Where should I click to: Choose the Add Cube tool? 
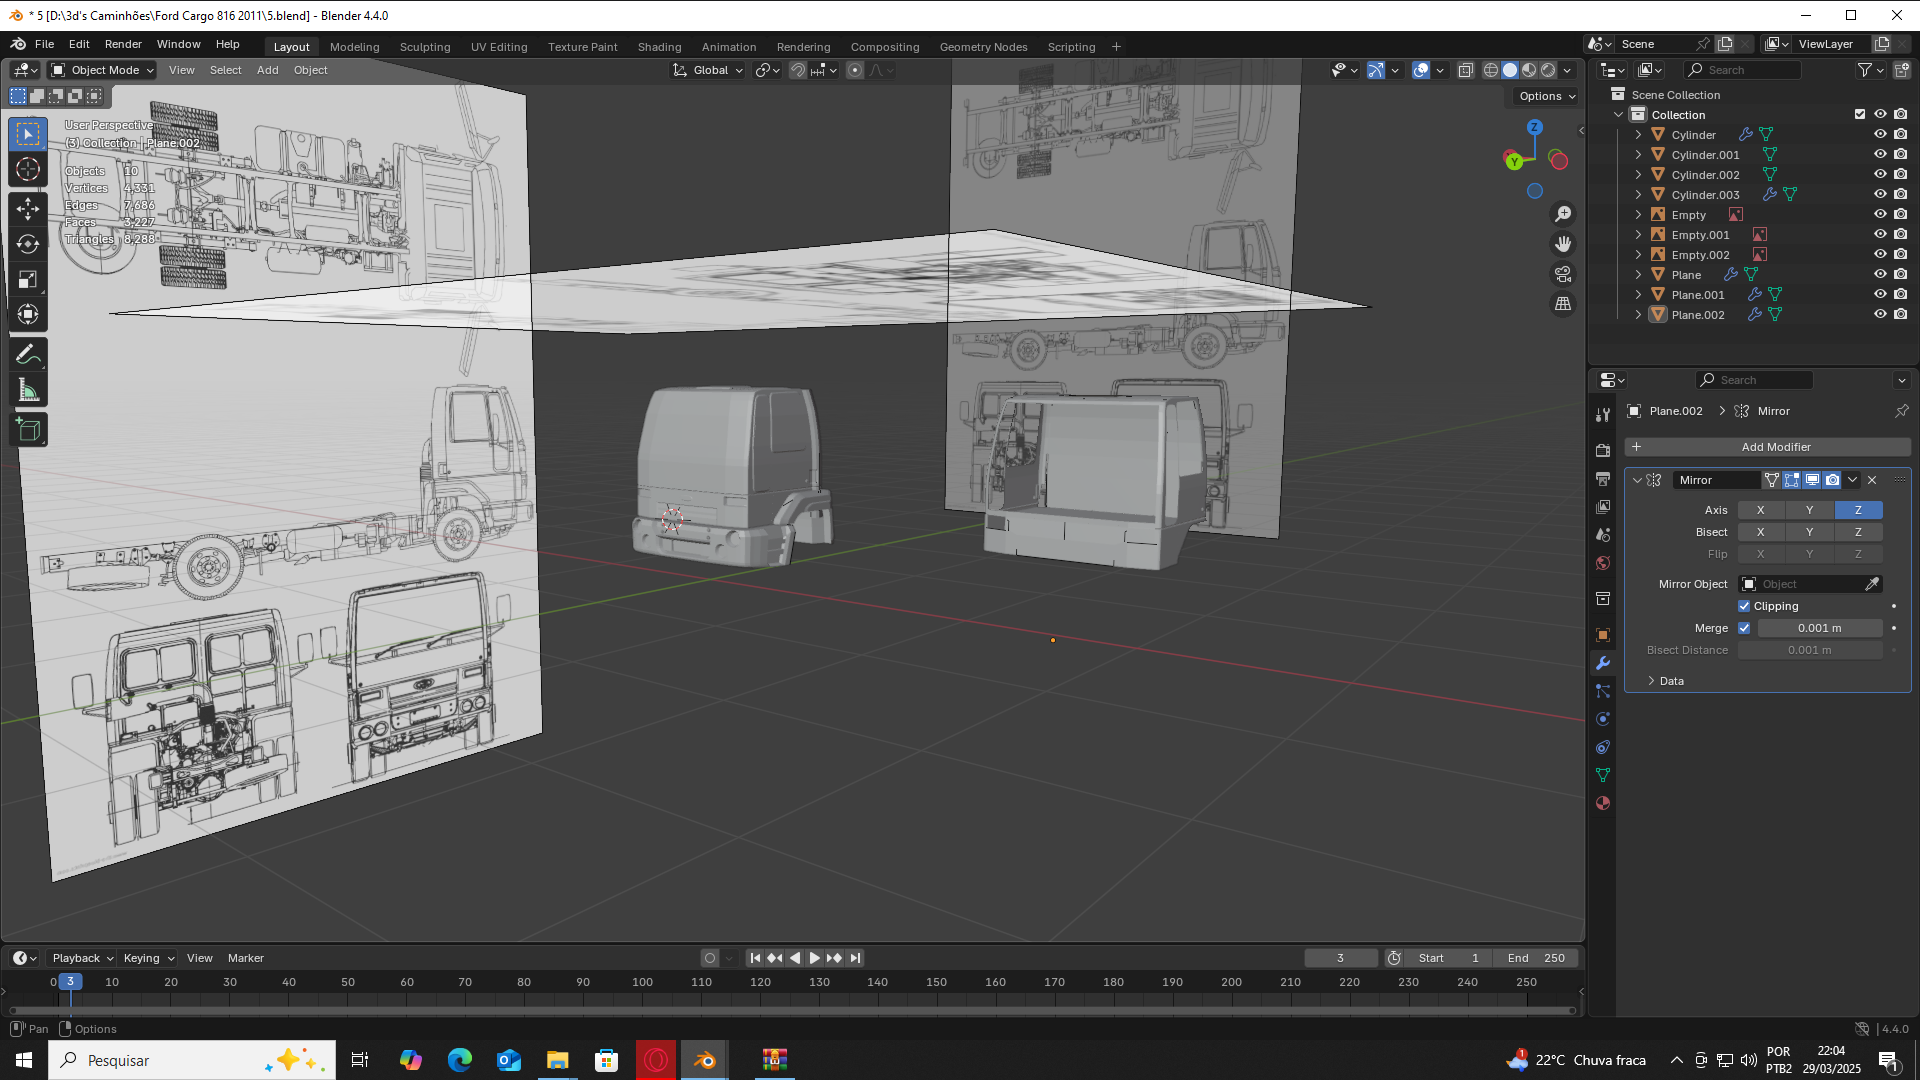click(28, 430)
